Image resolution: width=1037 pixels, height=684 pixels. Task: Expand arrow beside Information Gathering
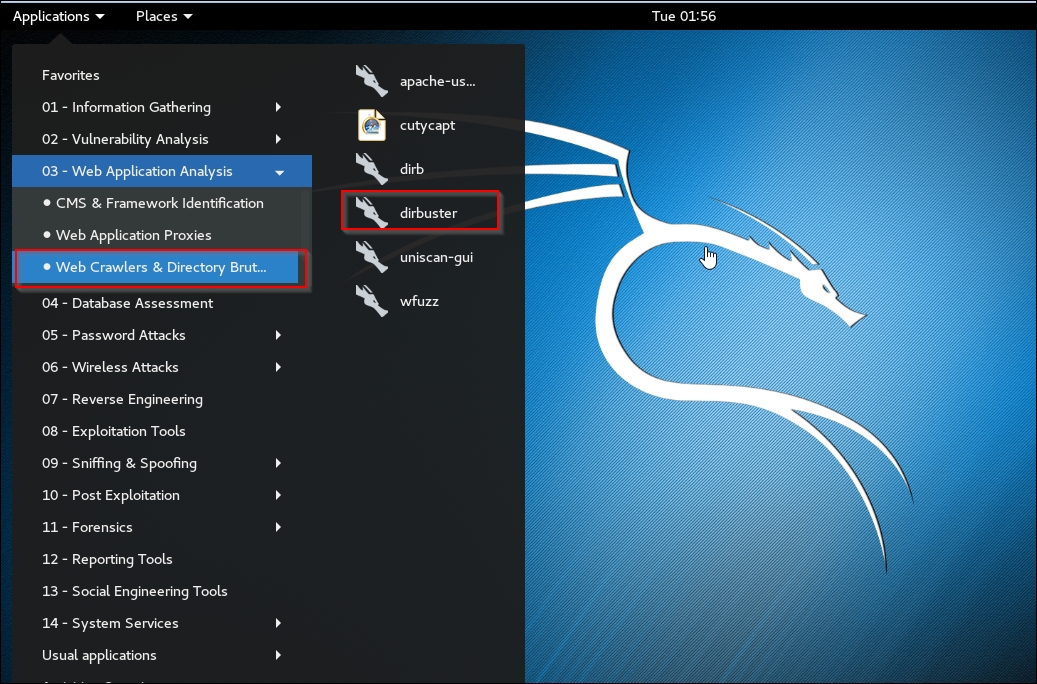tap(278, 107)
